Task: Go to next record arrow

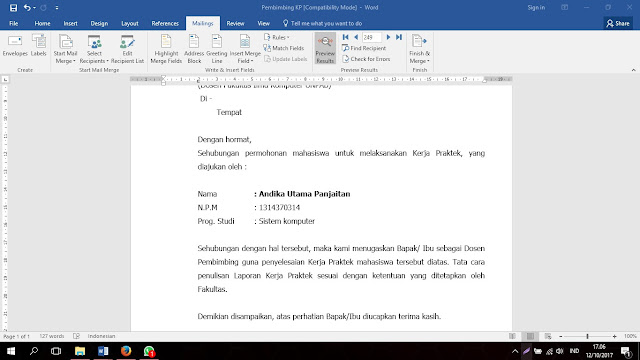Action: point(388,37)
